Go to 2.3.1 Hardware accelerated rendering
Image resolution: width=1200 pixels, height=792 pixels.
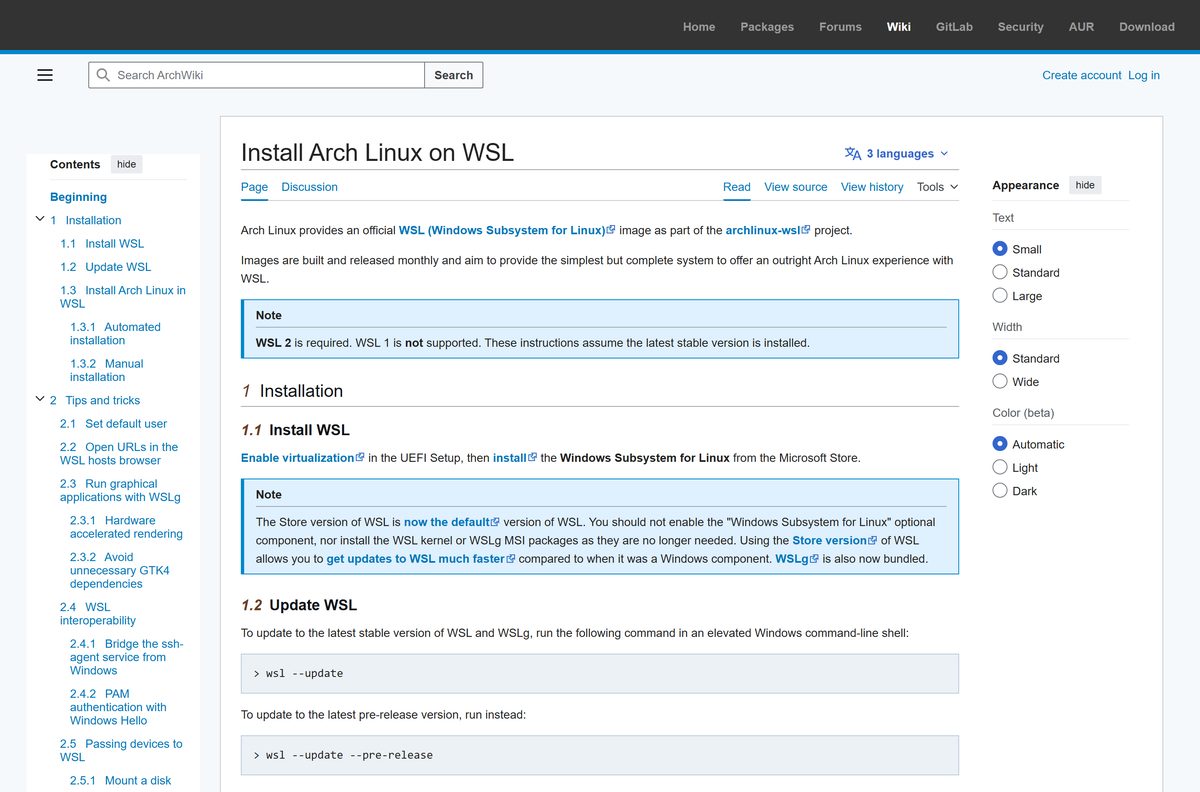click(x=126, y=527)
